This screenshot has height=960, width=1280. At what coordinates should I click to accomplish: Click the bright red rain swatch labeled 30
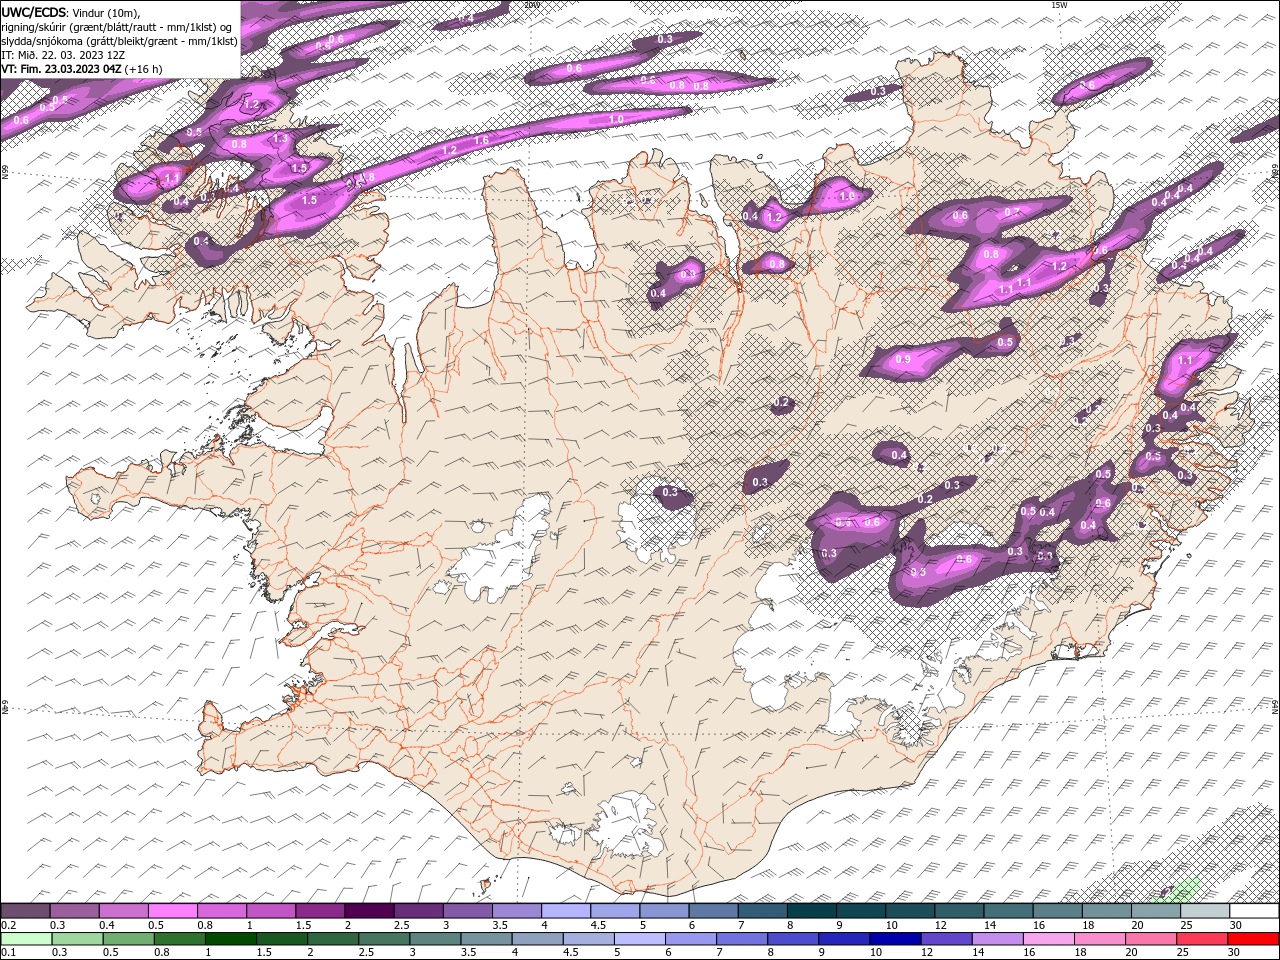1253,939
